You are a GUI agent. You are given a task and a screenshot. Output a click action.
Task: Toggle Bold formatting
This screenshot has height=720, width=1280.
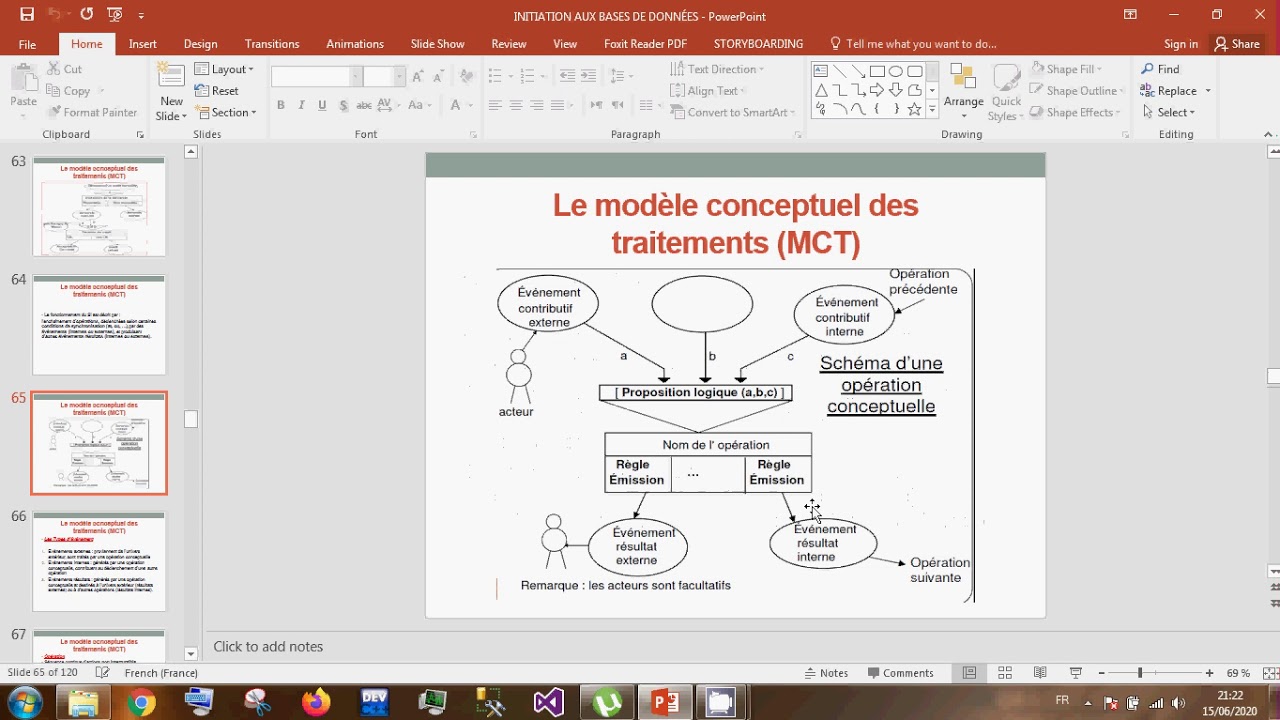(280, 105)
